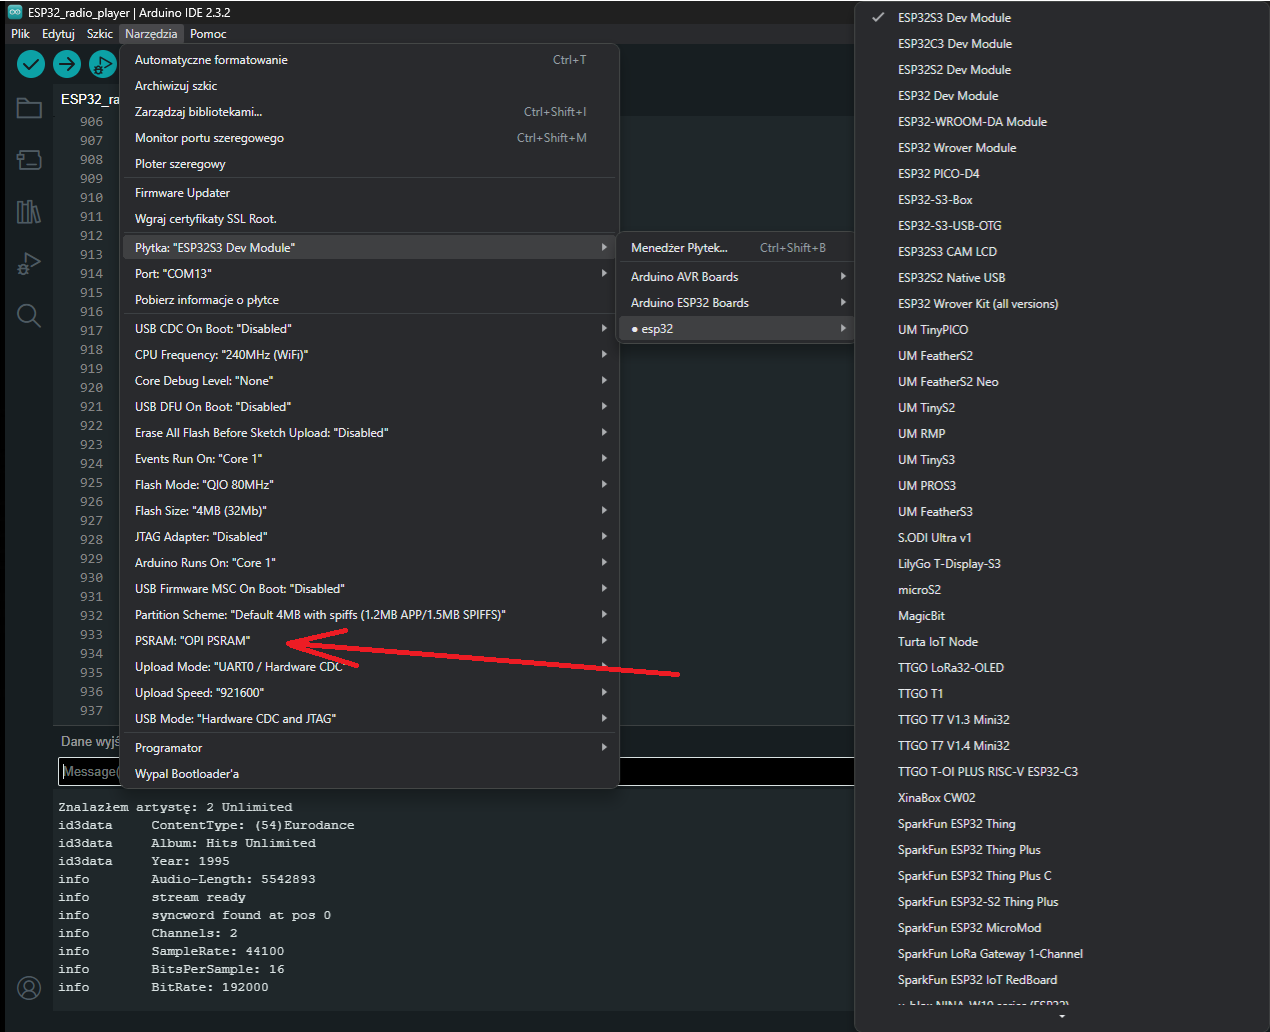1270x1032 pixels.
Task: Open the Debug sidebar icon
Action: 29,264
